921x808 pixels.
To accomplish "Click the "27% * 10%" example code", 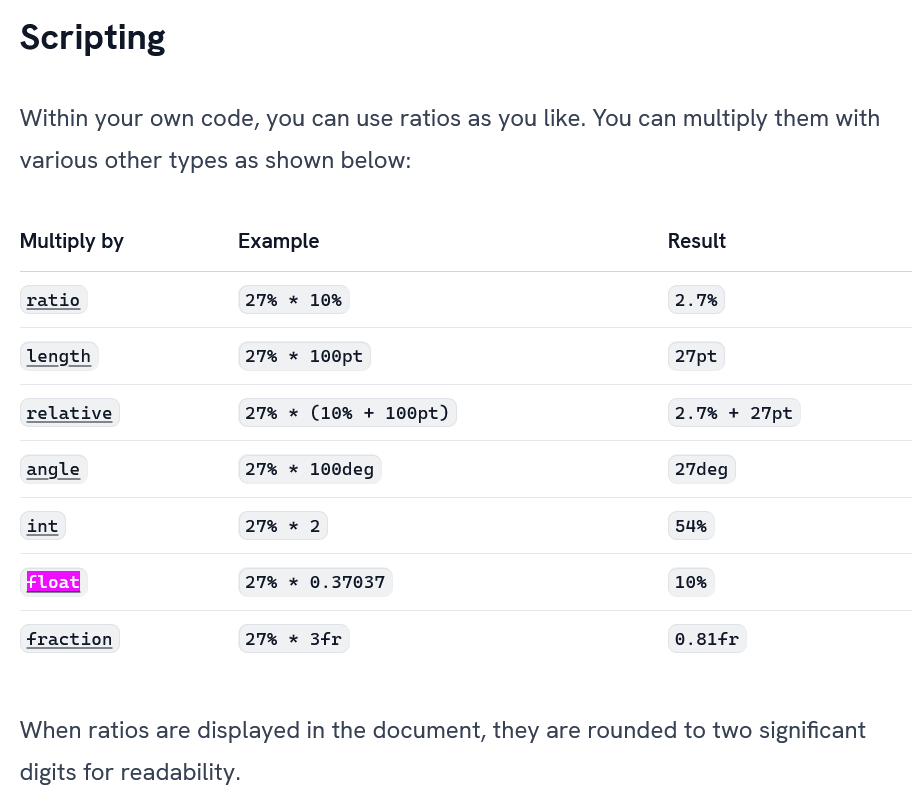I will 294,300.
